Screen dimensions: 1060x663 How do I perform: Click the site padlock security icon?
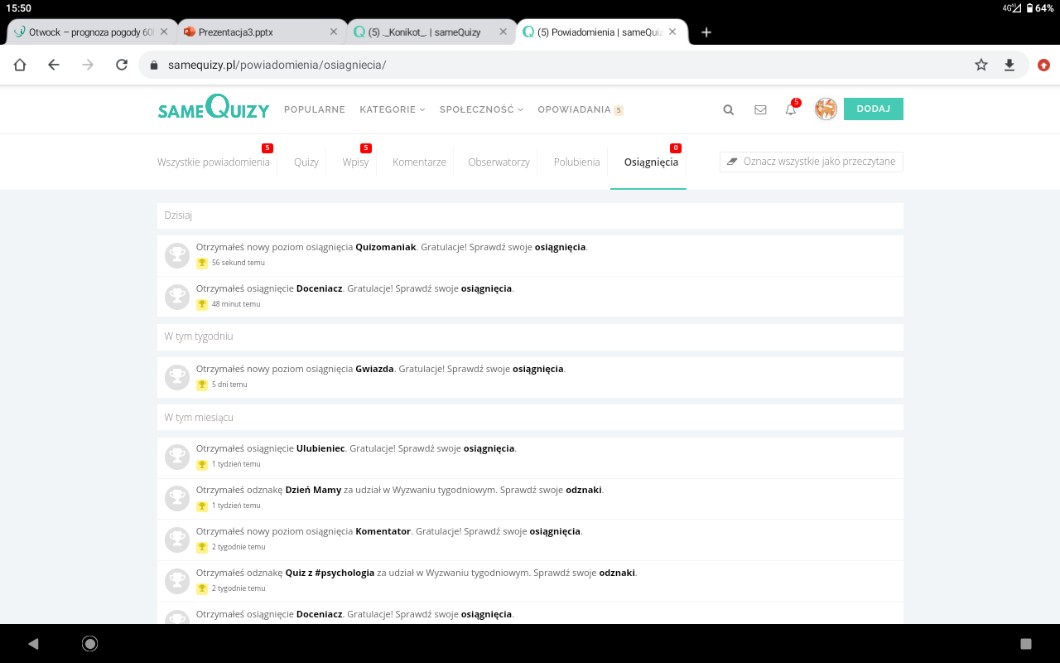tap(154, 65)
